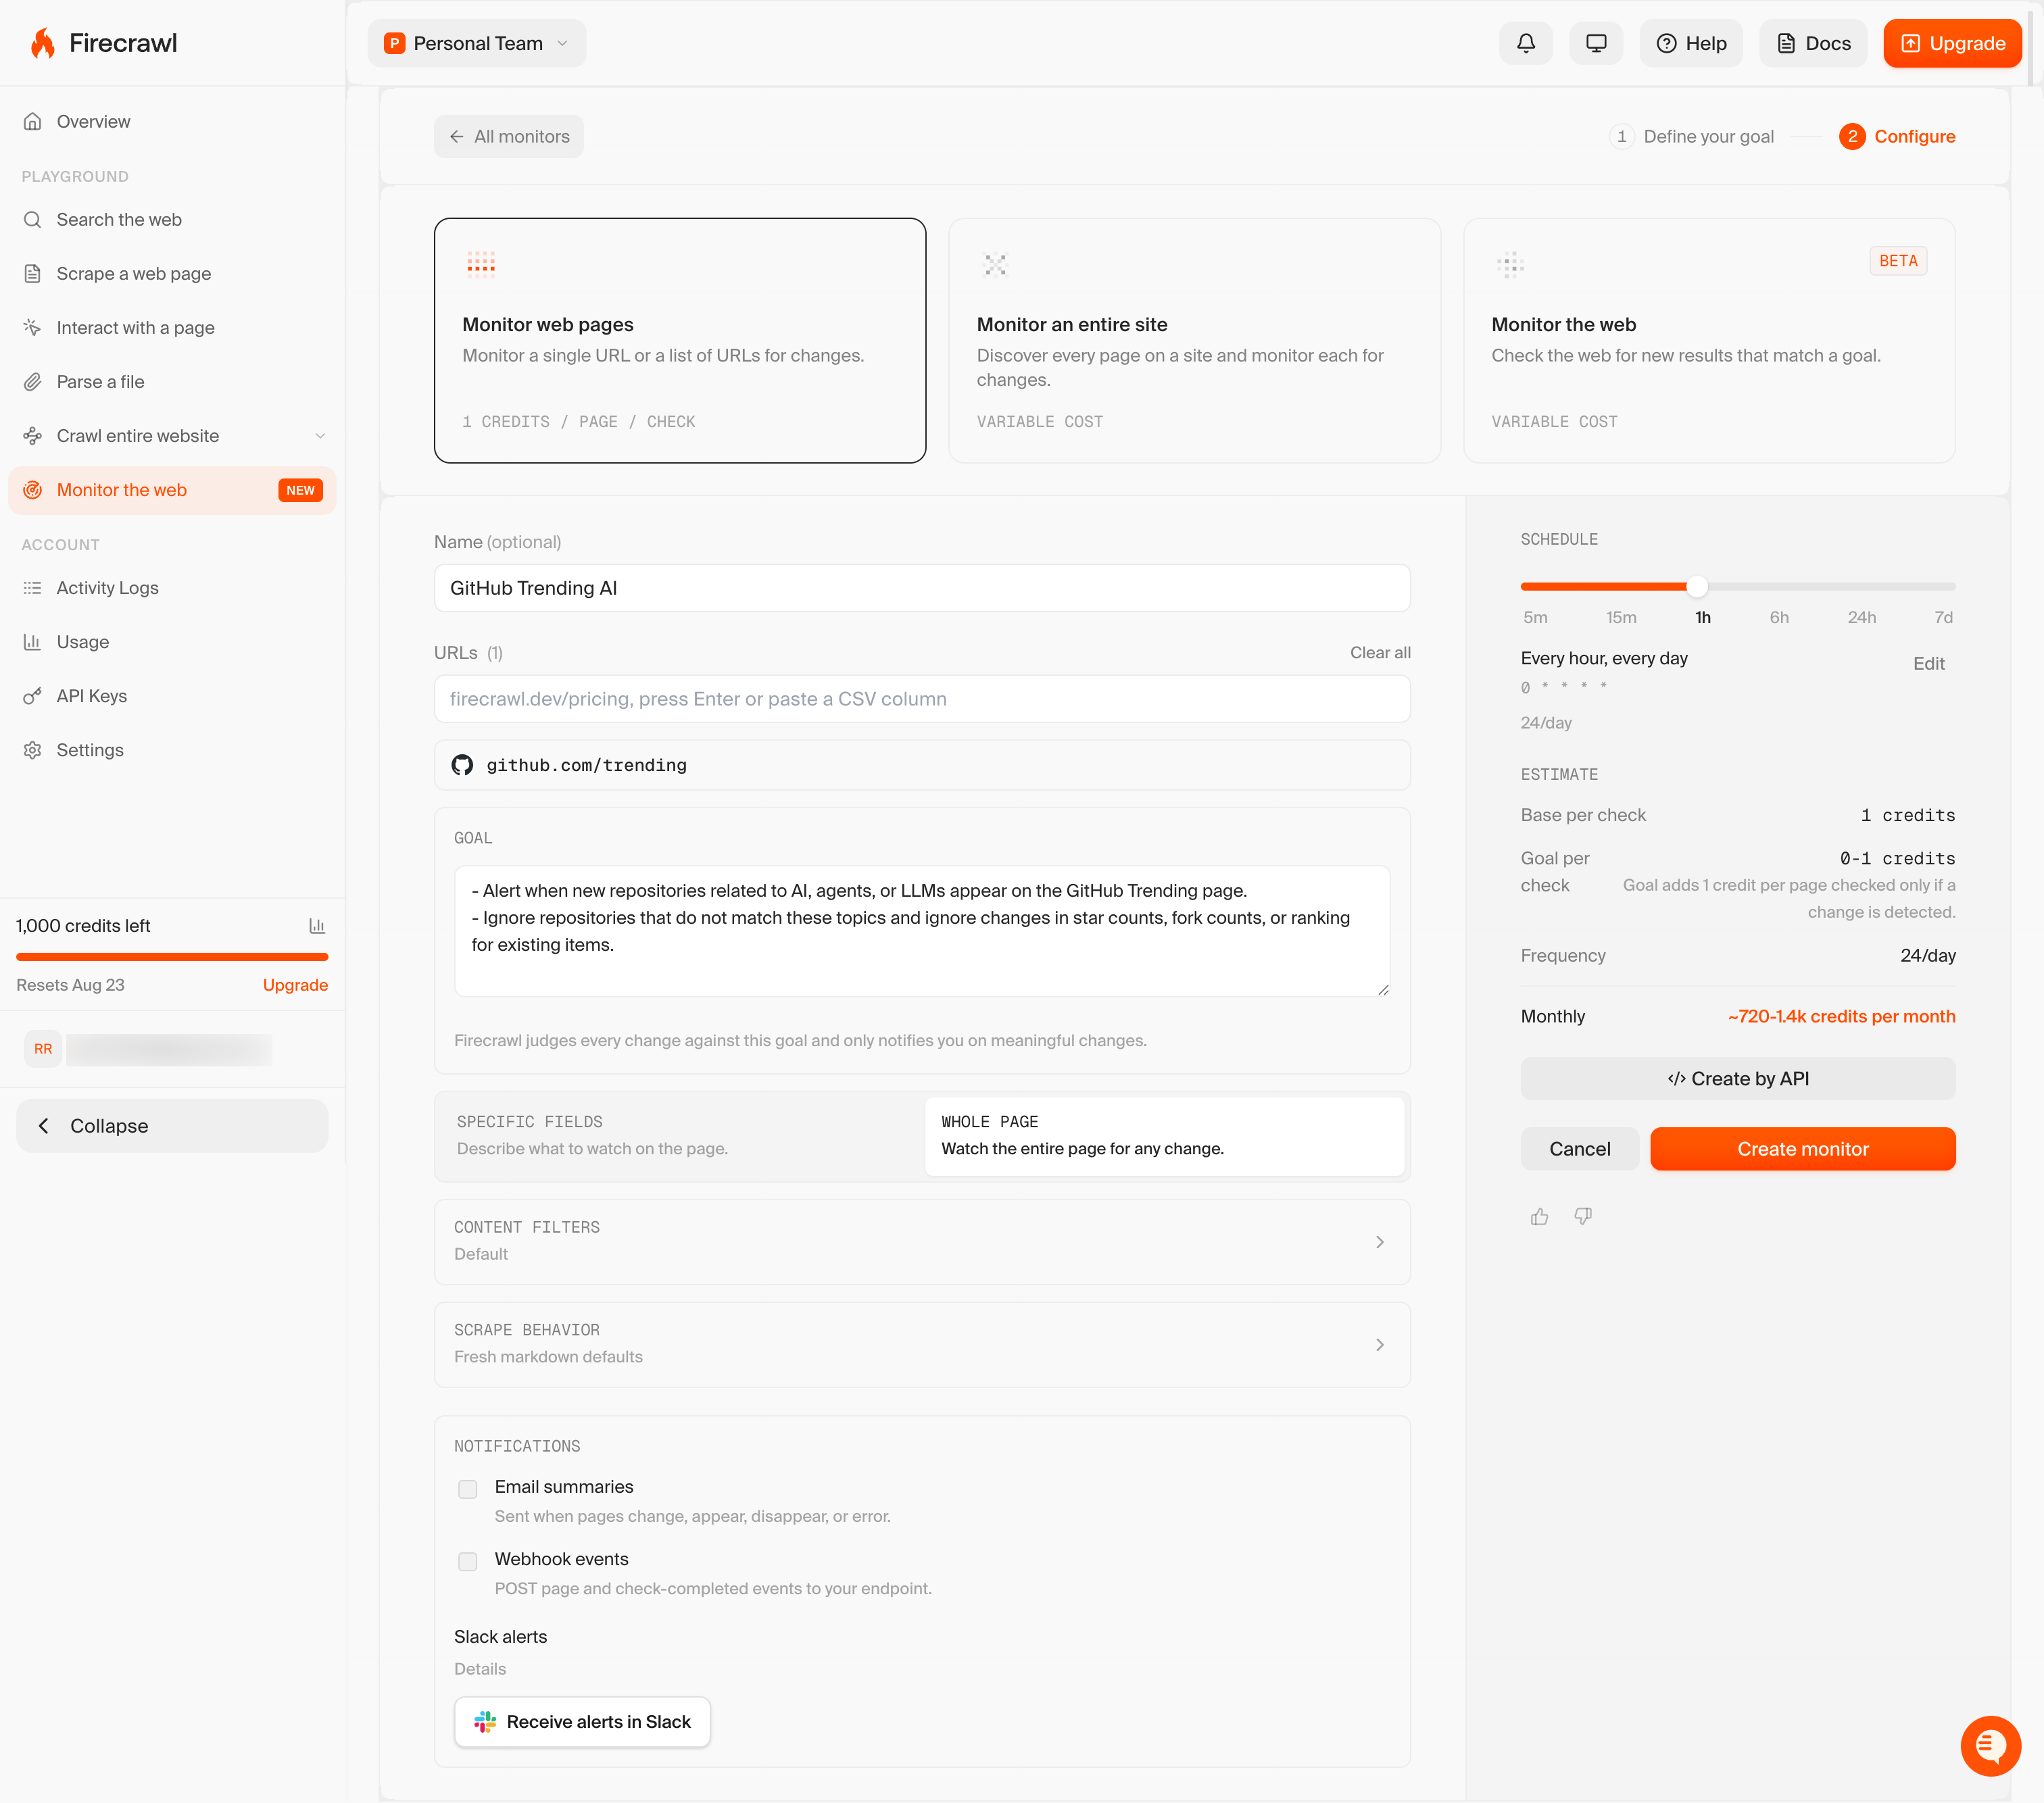Expand the Scrape Behavior section

click(922, 1344)
